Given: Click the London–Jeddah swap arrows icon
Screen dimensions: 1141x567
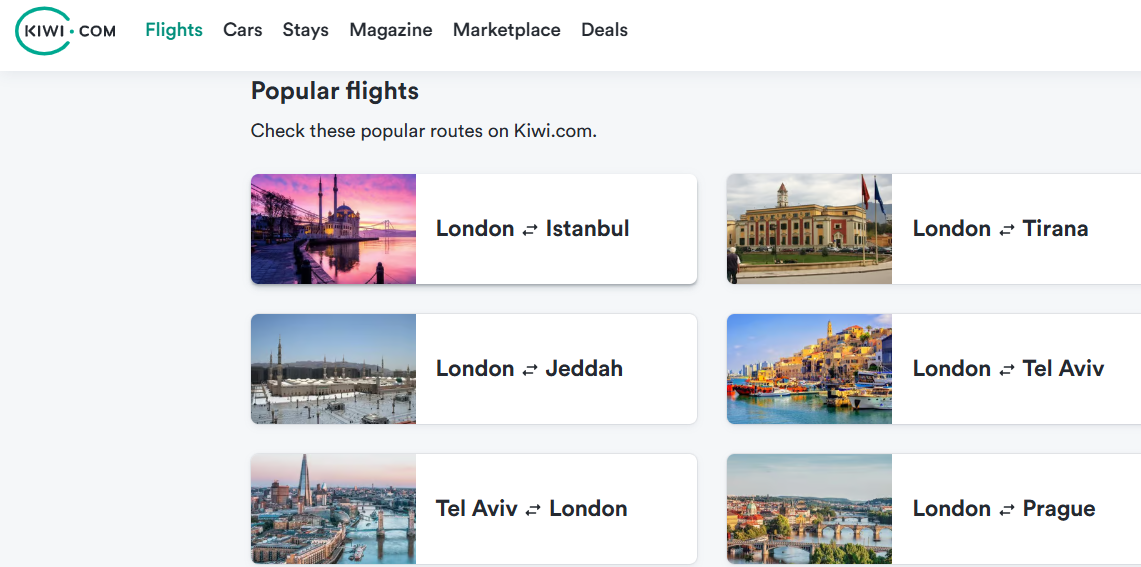Looking at the screenshot, I should click(530, 370).
